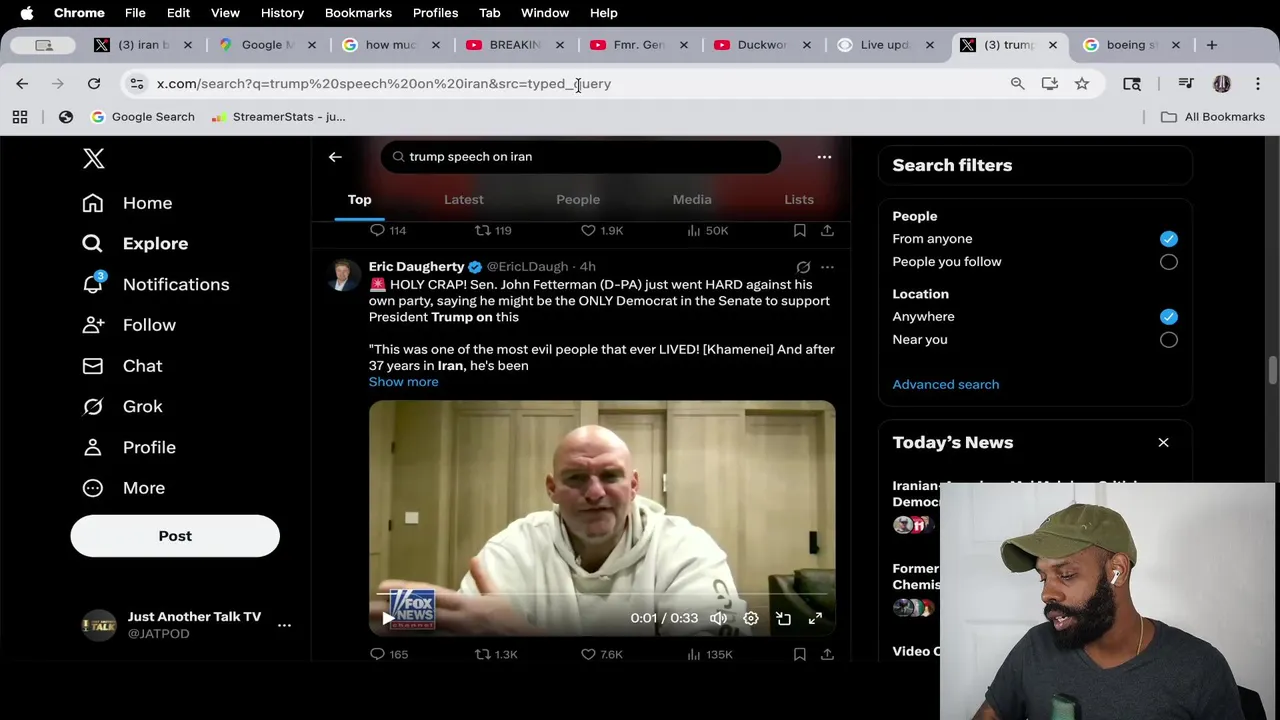Open Grok in the sidebar

click(122, 406)
